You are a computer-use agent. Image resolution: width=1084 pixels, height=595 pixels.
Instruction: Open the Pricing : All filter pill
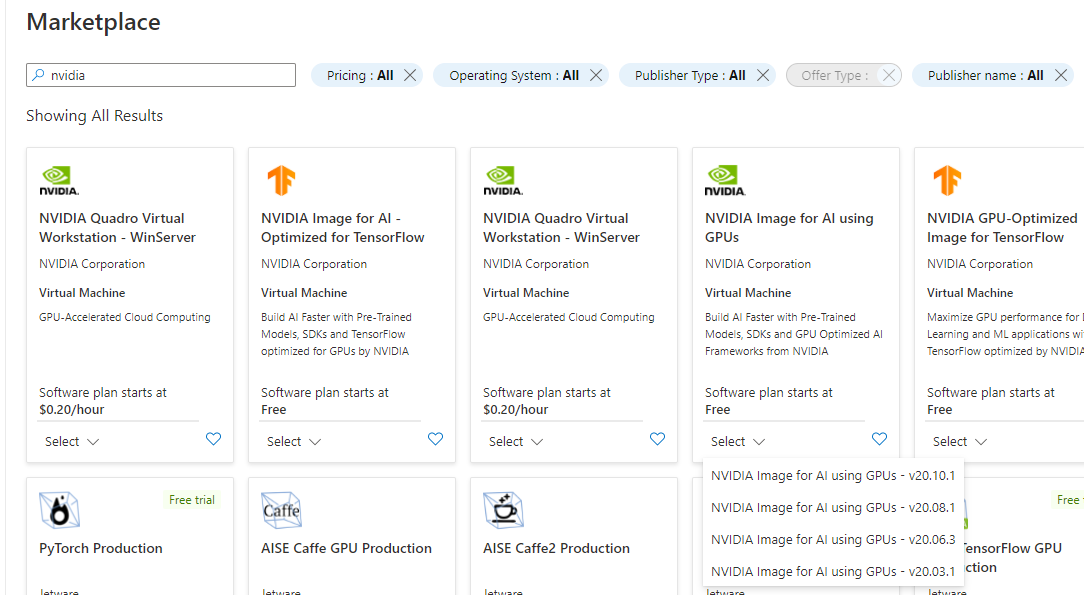pos(360,75)
